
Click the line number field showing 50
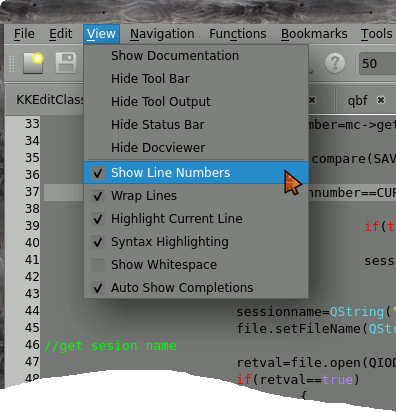[378, 63]
